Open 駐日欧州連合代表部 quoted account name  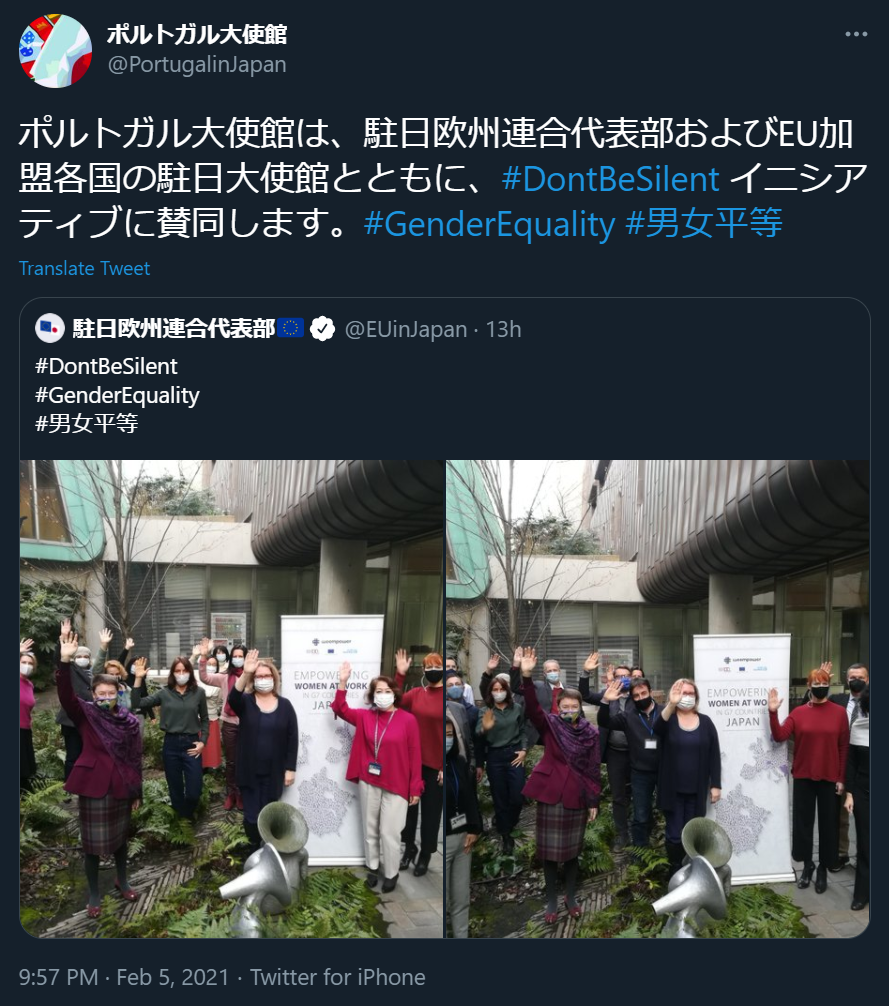coord(174,328)
